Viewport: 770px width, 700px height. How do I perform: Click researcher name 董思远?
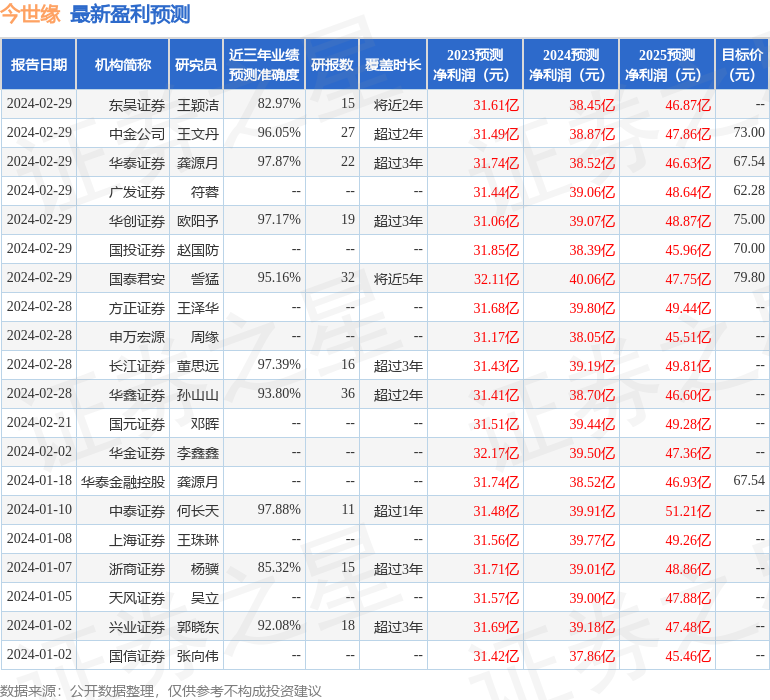click(x=197, y=366)
